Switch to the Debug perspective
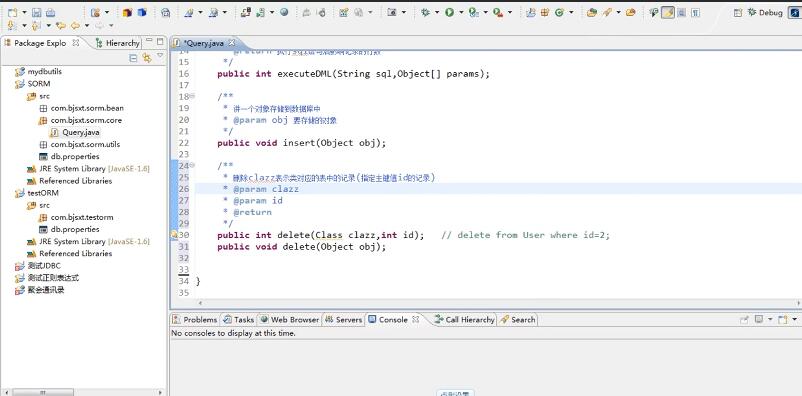The height and width of the screenshot is (396, 802). [765, 13]
